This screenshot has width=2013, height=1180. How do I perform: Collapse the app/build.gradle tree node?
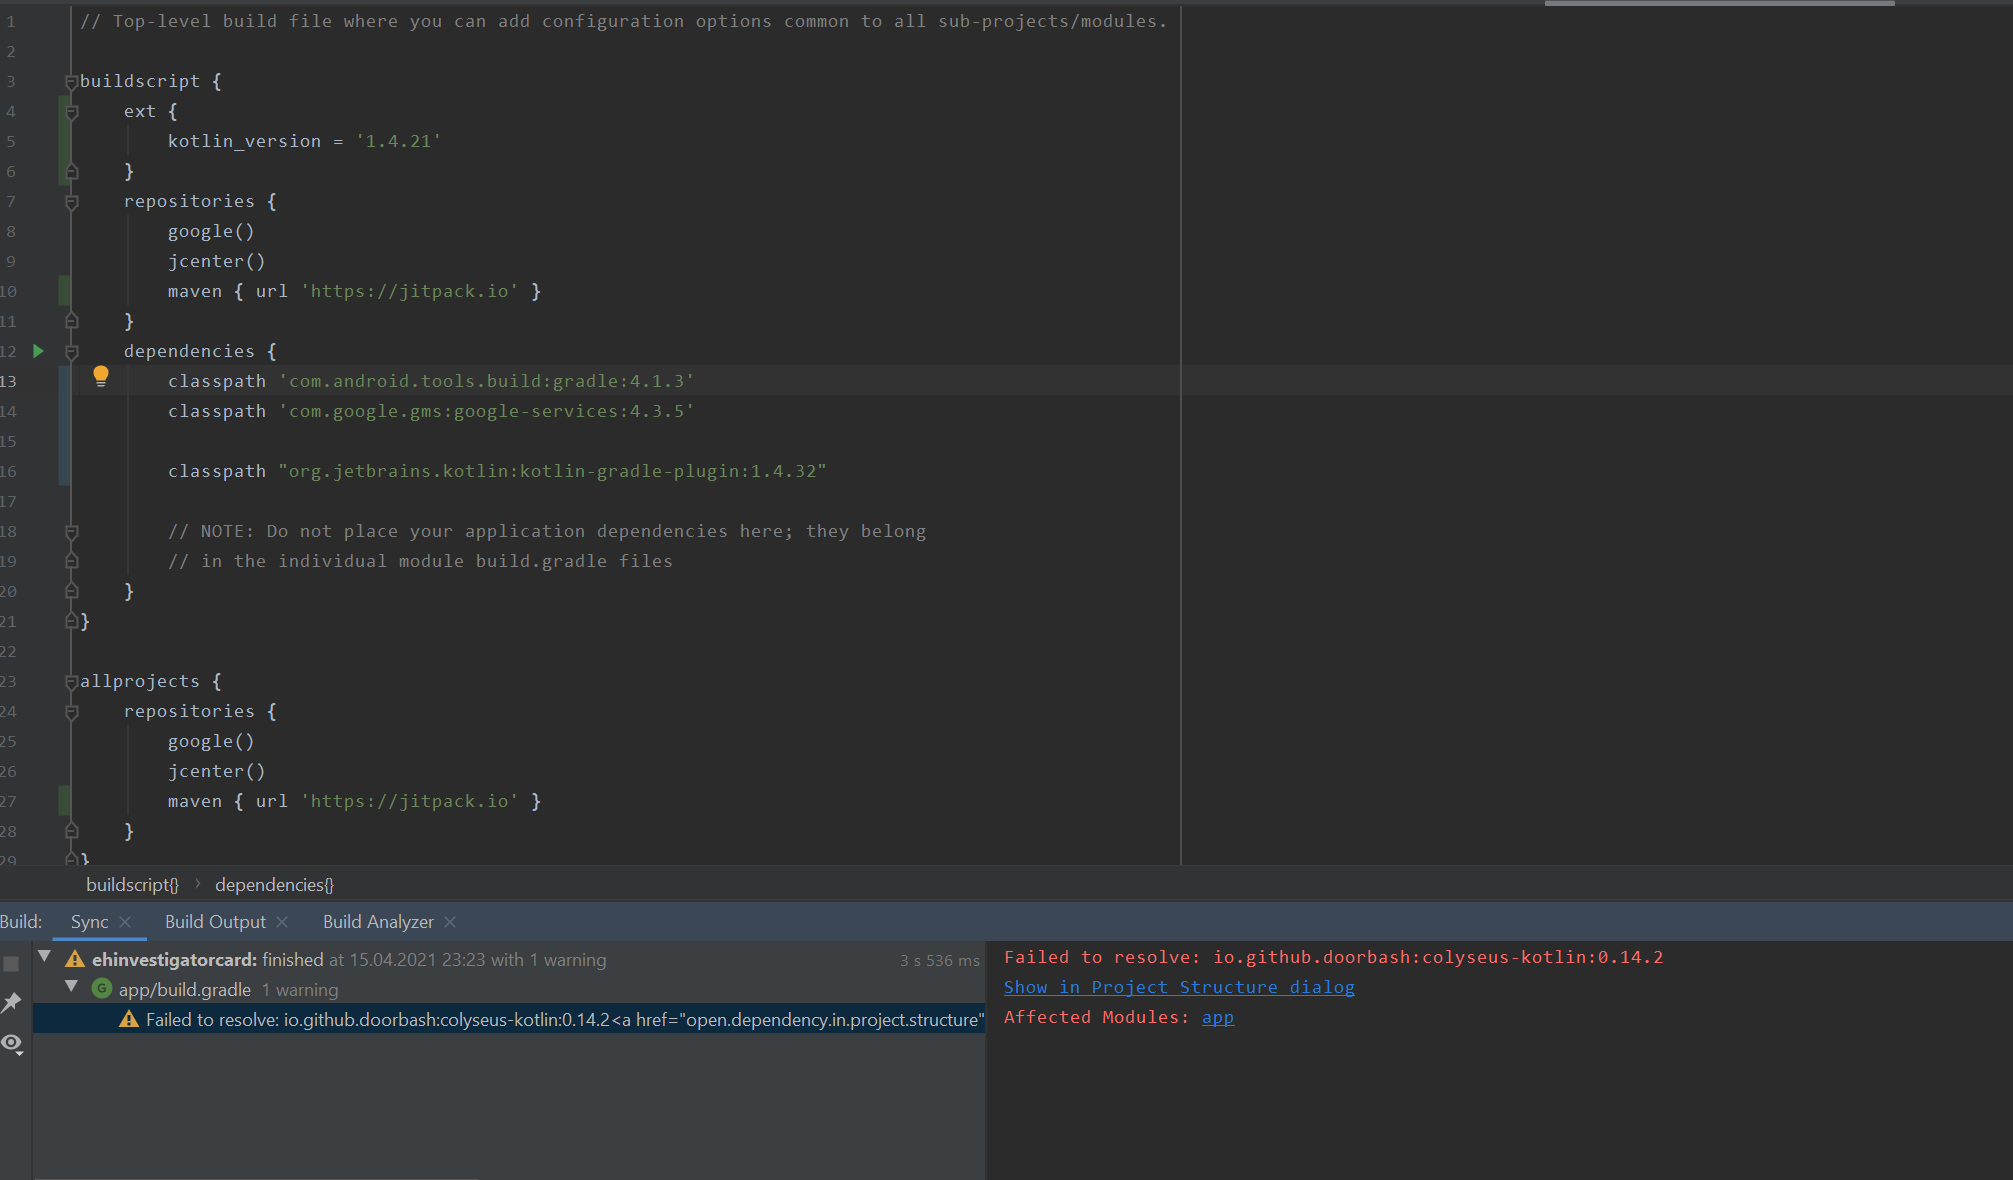tap(71, 984)
